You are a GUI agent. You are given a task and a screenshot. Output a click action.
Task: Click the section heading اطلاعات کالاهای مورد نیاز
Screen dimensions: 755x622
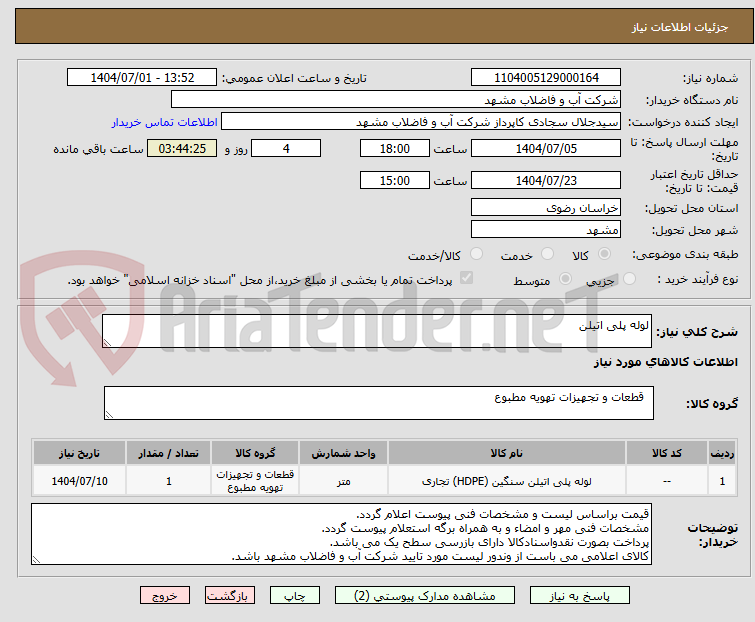[665, 362]
